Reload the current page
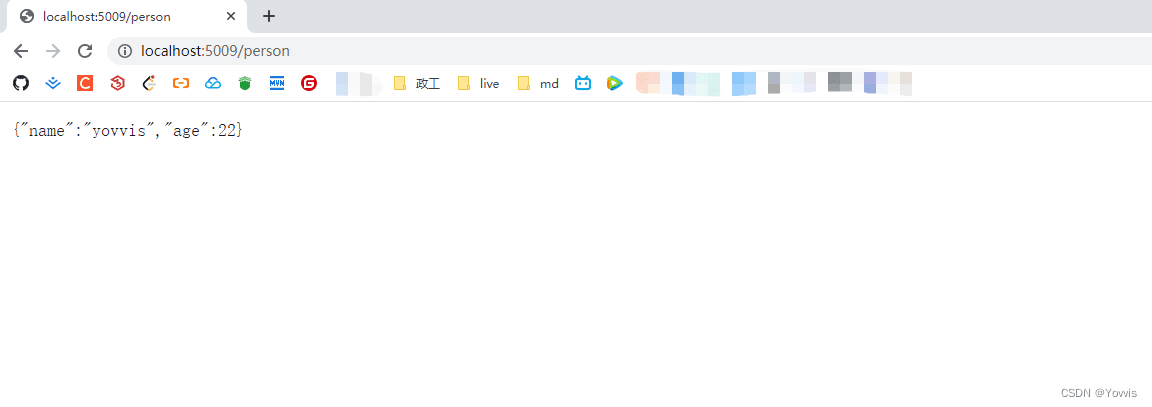1152x407 pixels. [85, 51]
